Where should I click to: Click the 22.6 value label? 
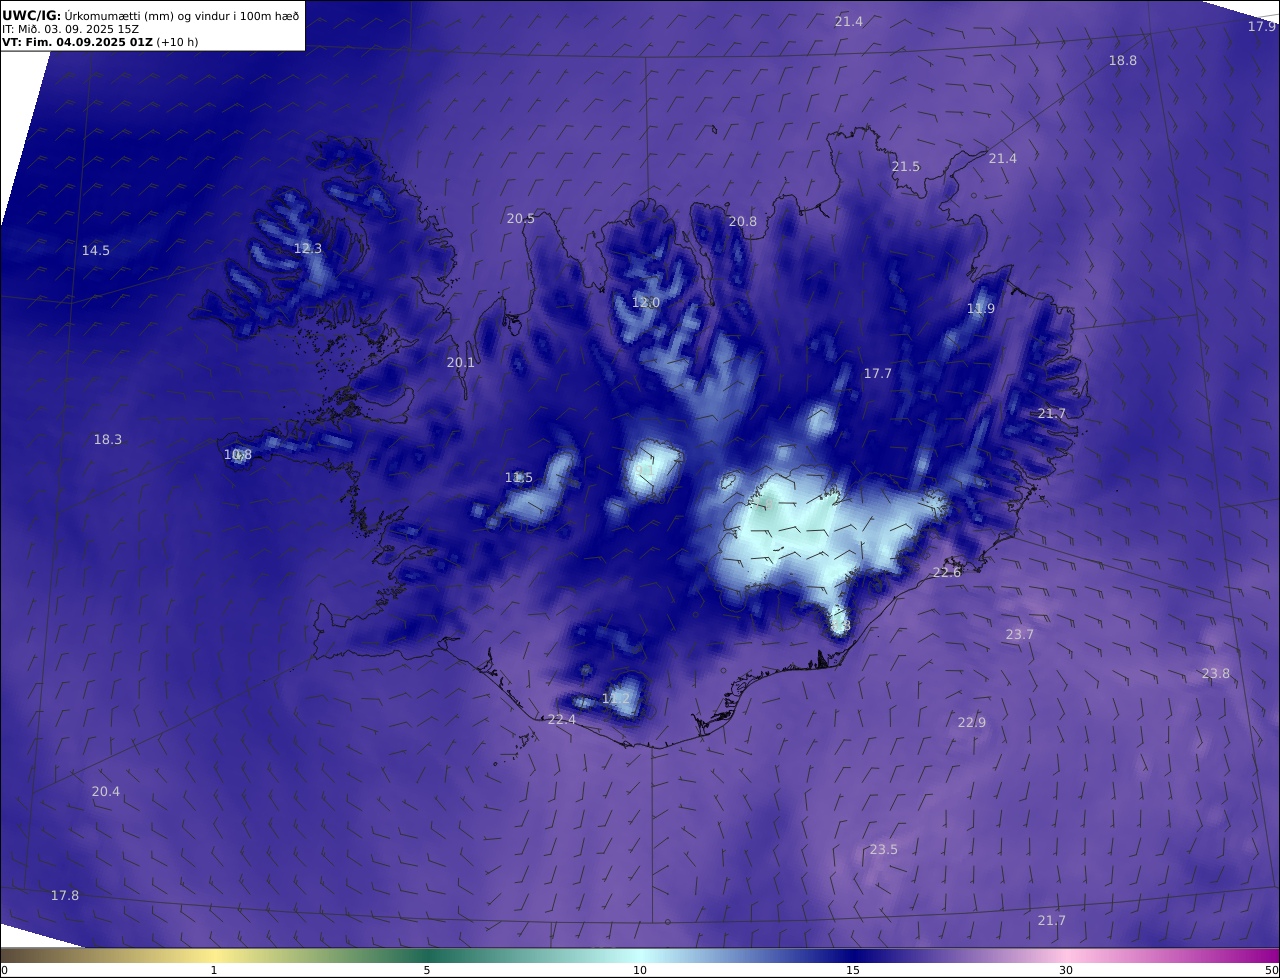click(x=947, y=573)
